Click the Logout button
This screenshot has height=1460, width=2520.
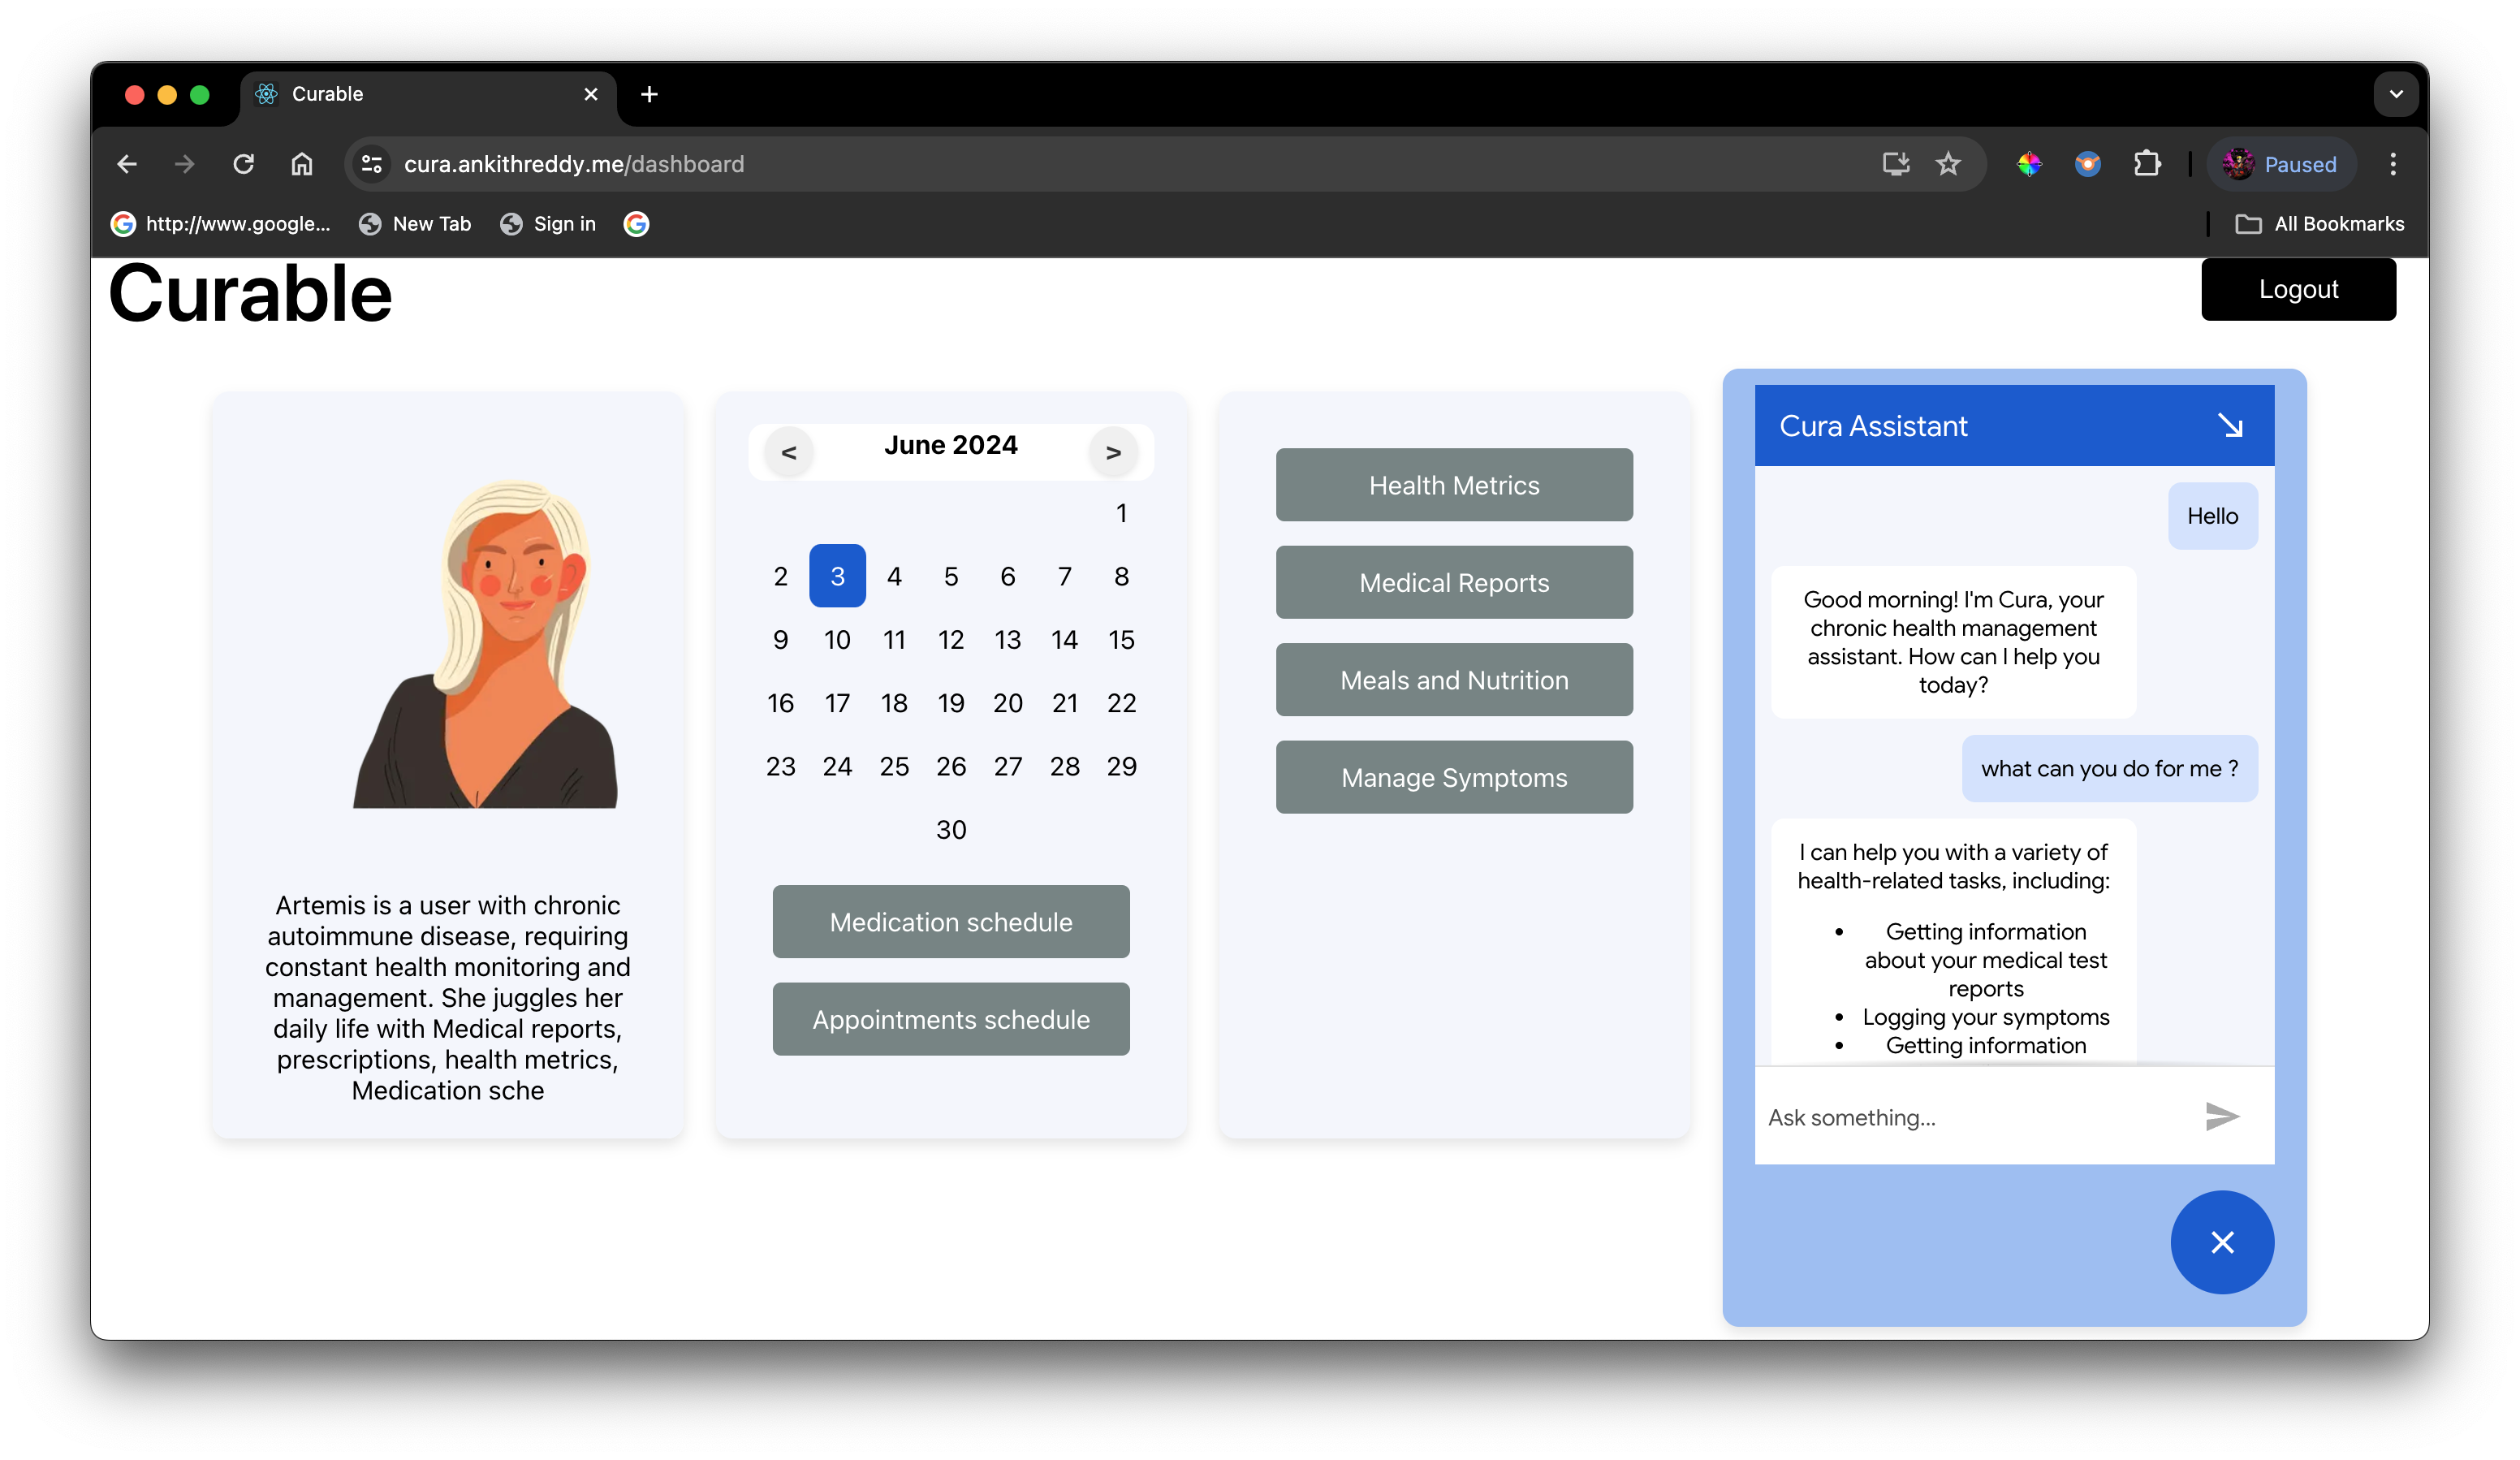point(2297,290)
